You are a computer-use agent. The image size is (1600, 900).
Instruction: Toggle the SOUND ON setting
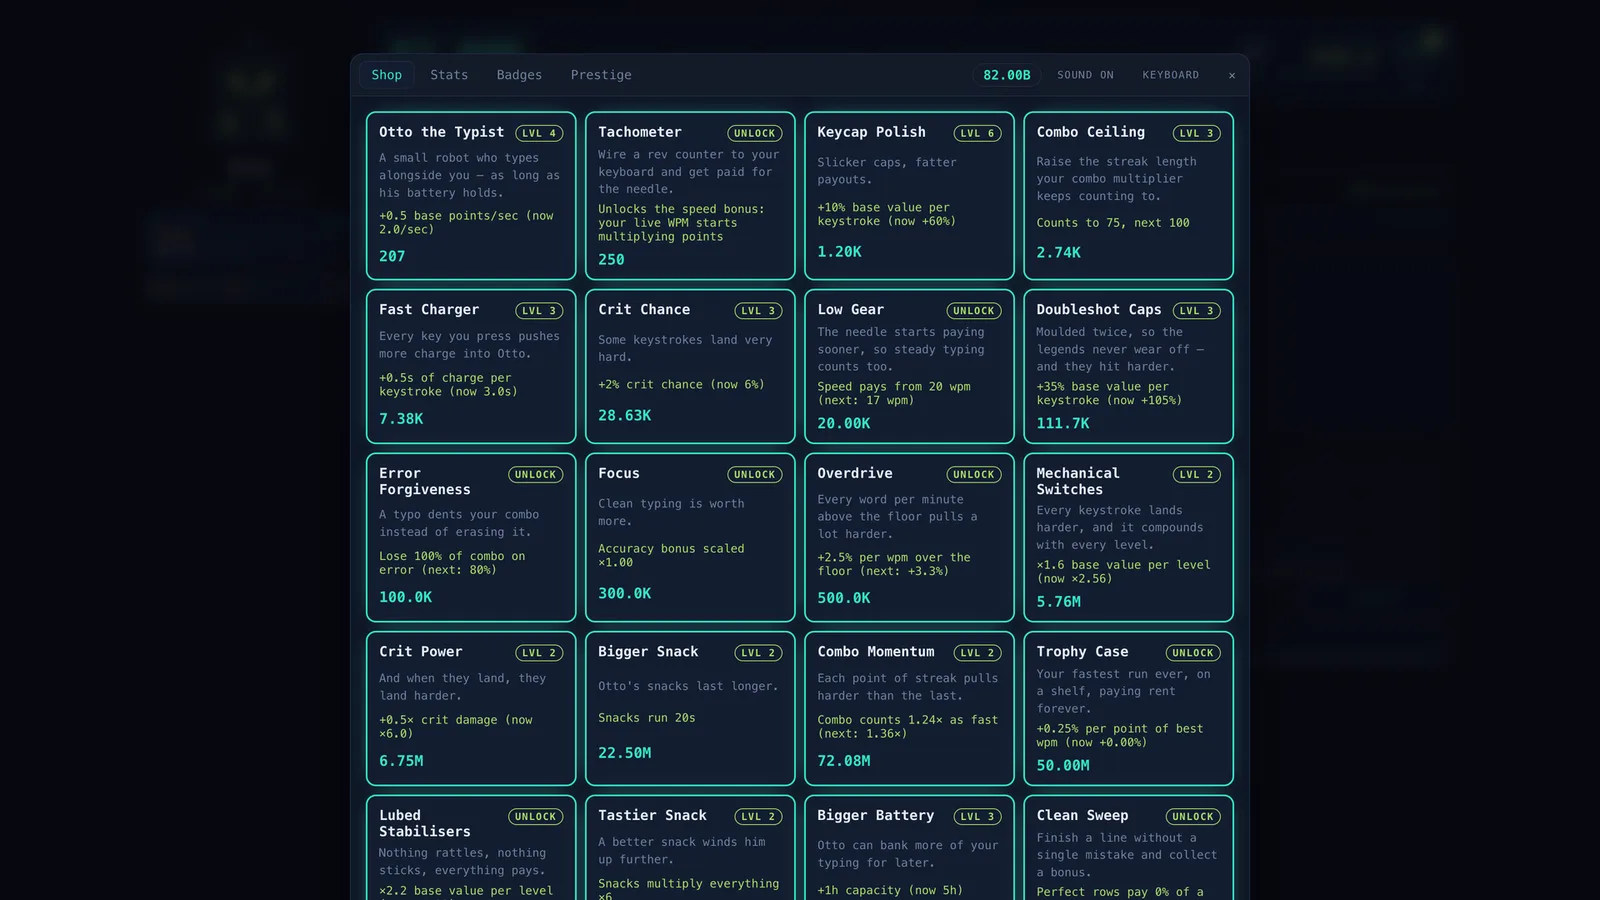click(1085, 75)
